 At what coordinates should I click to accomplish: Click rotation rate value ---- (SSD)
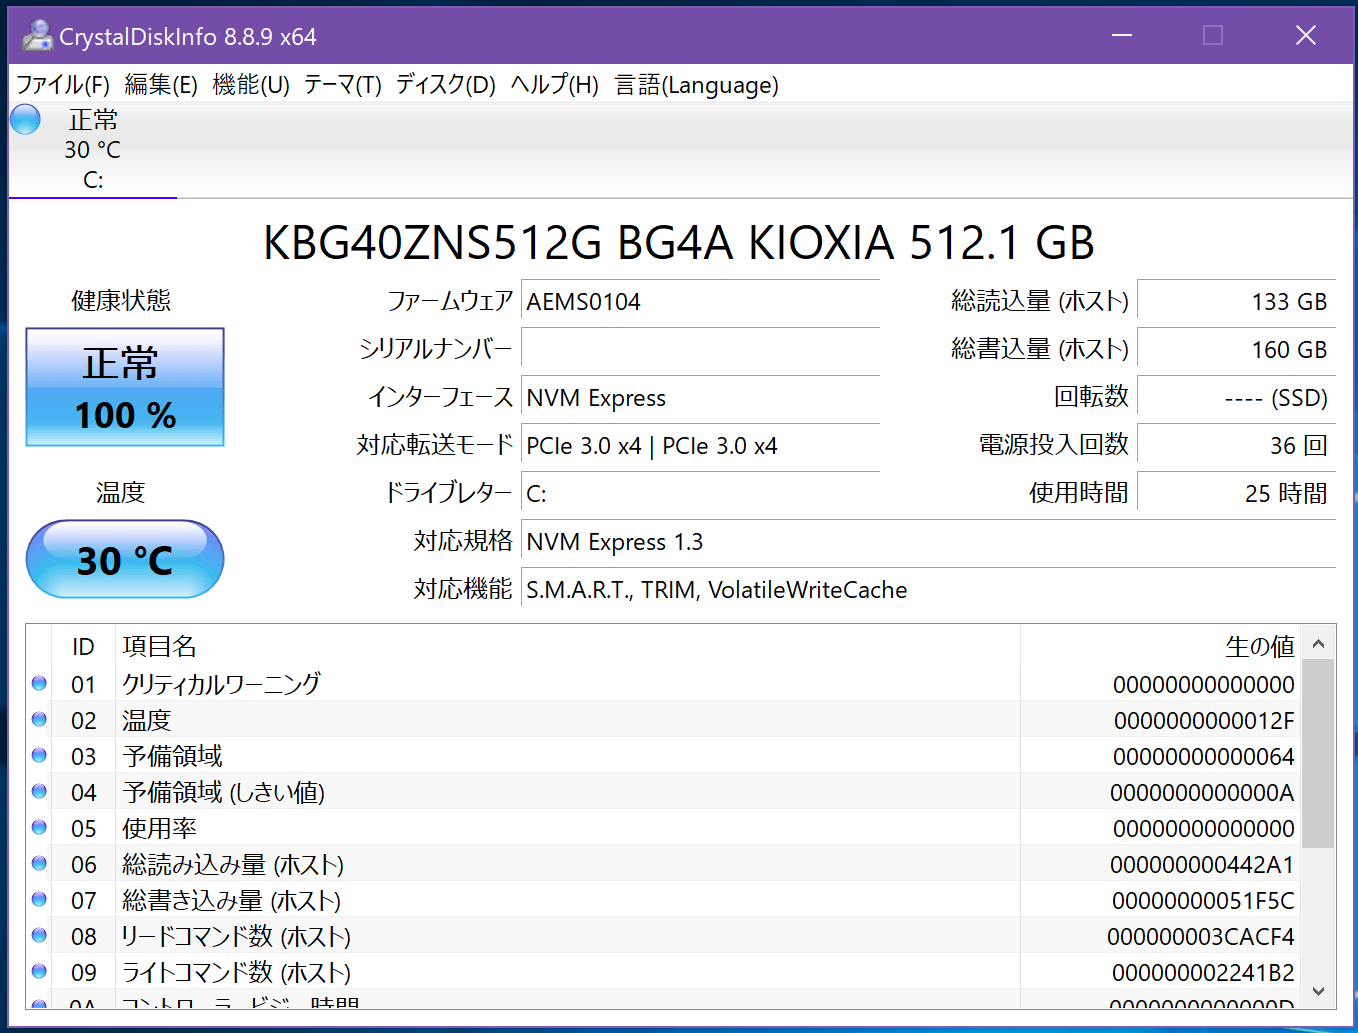coord(1237,398)
